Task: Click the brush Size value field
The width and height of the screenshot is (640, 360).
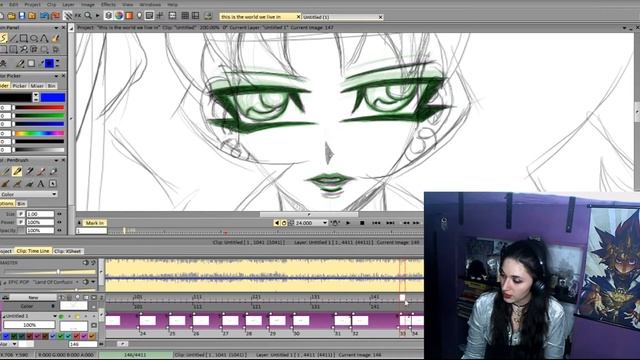Action: point(40,214)
